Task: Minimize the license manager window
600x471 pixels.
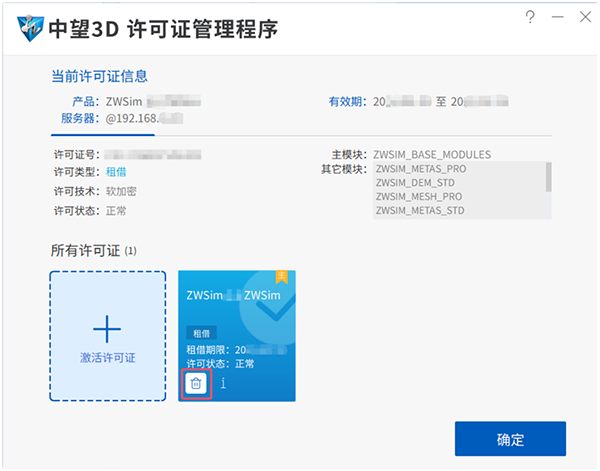Action: [x=558, y=17]
